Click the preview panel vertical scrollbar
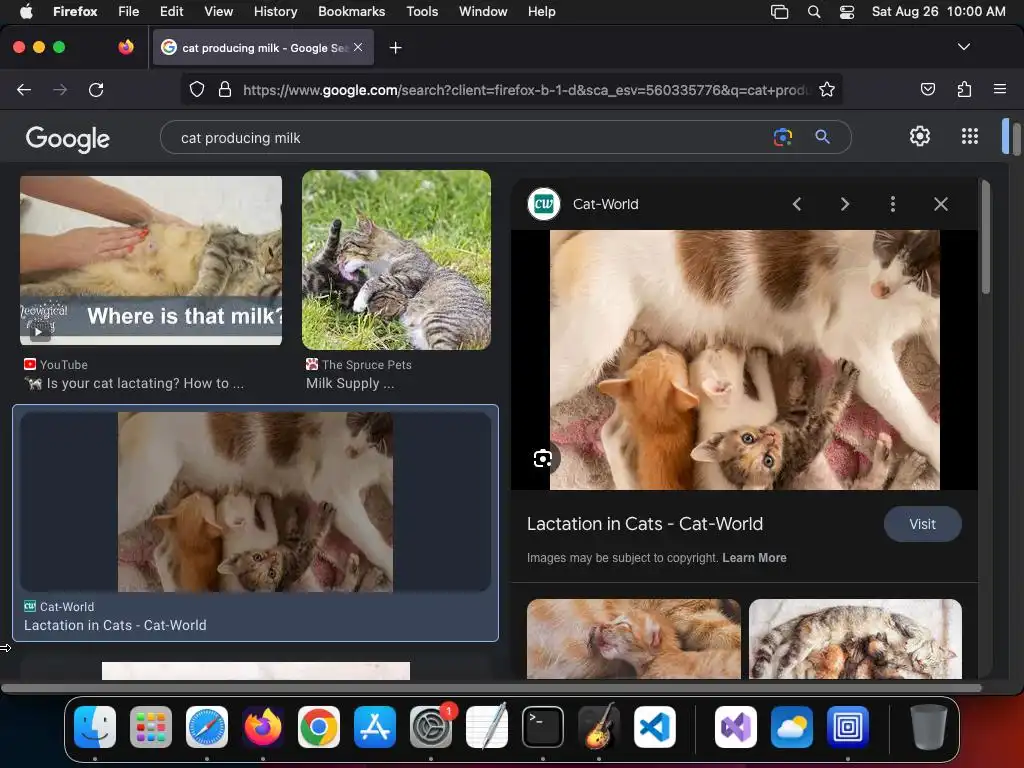The image size is (1024, 768). pyautogui.click(x=985, y=238)
